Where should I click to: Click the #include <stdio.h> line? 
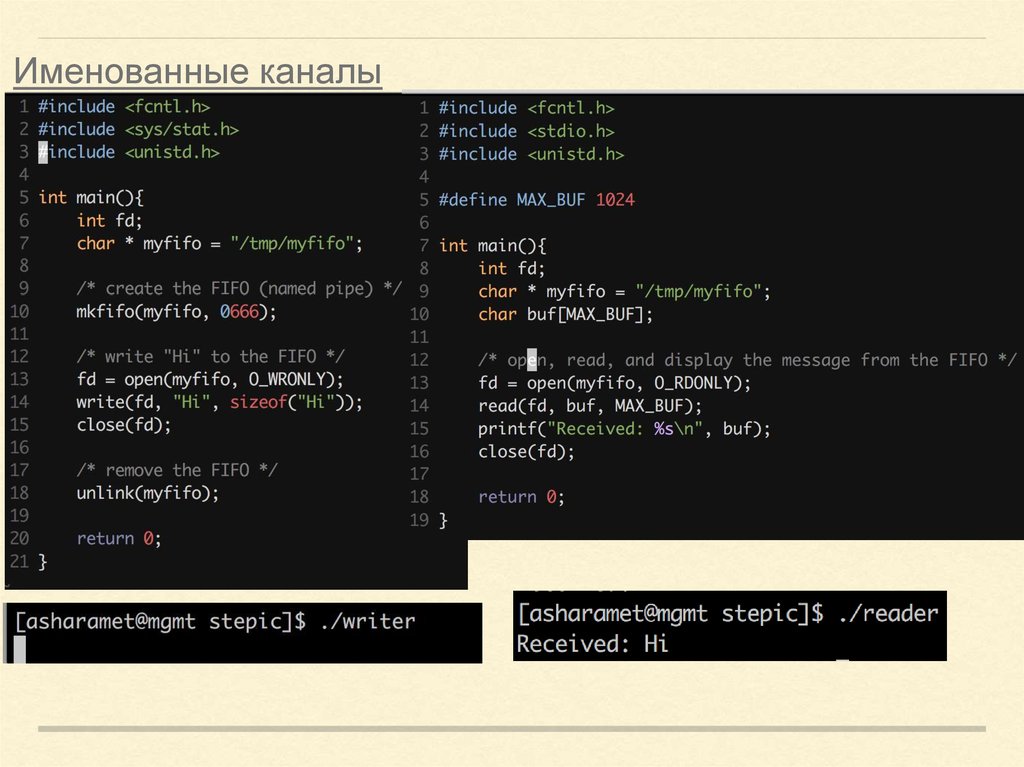pos(526,131)
